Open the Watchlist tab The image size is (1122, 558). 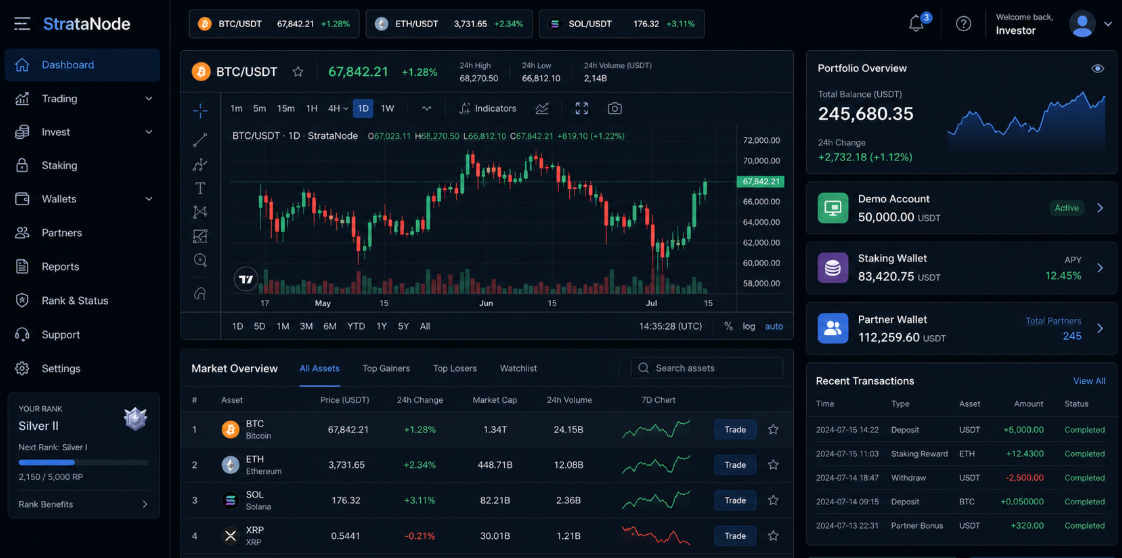point(519,368)
